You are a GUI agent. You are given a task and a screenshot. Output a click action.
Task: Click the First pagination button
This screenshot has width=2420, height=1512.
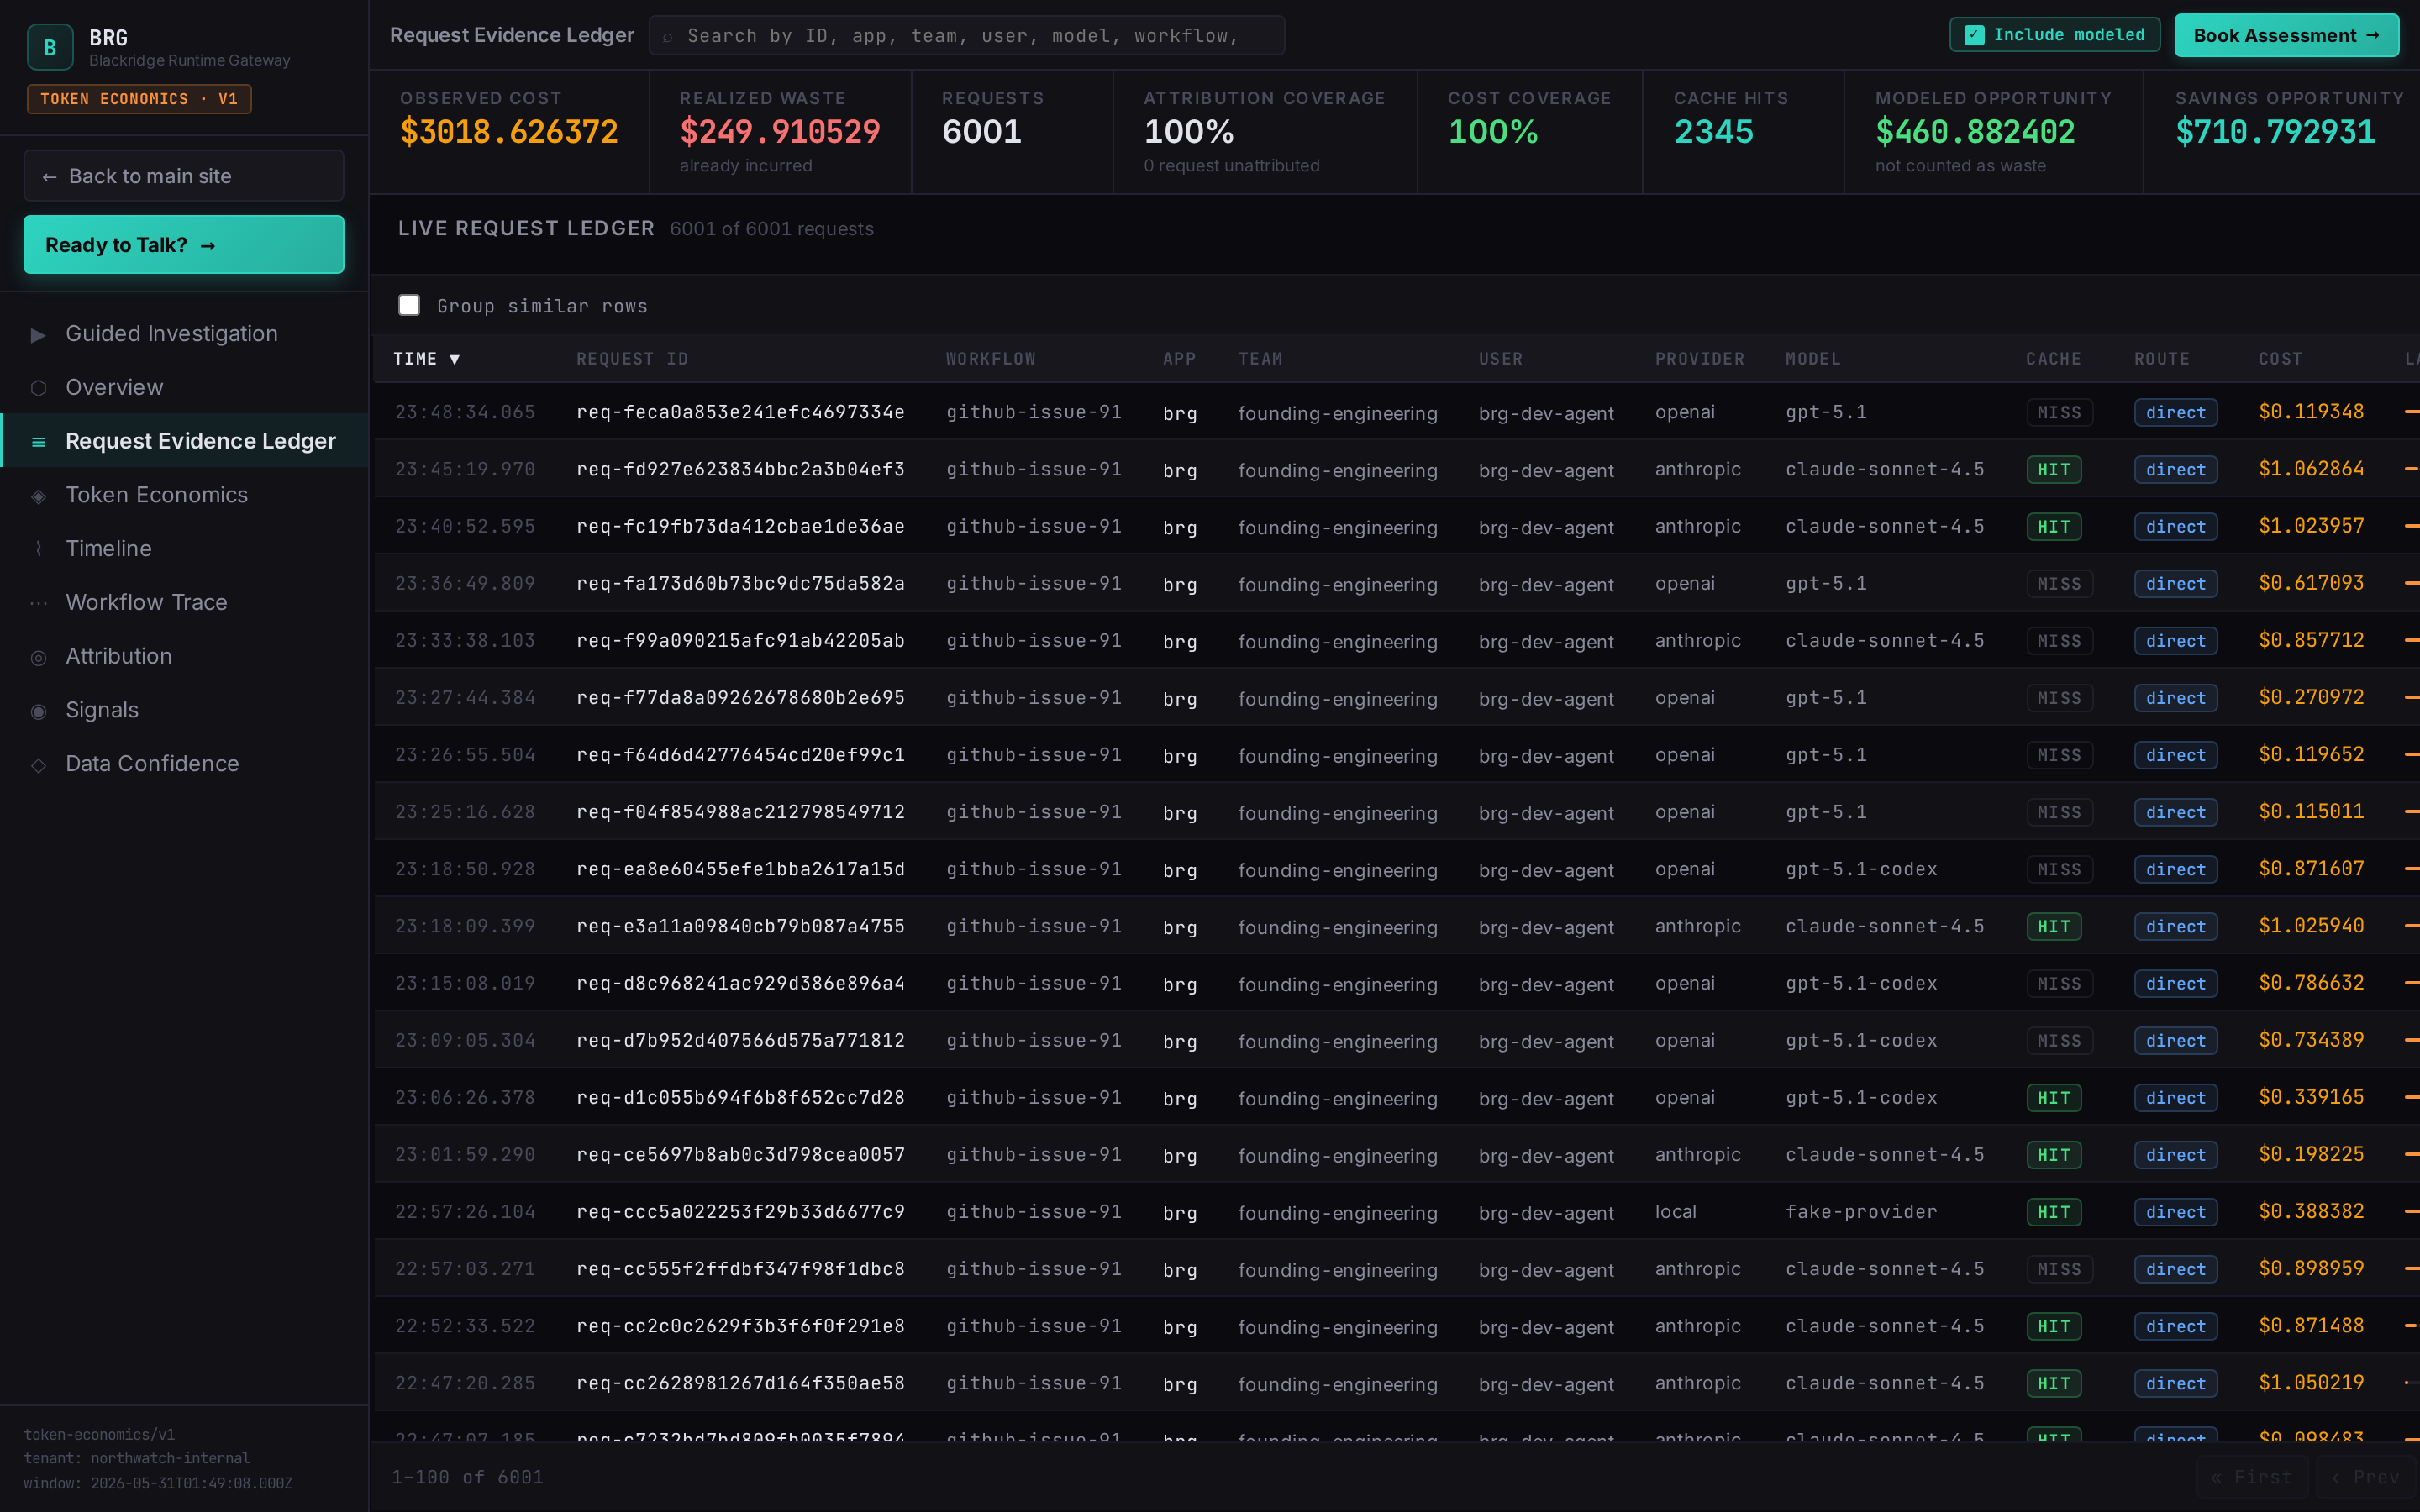click(2251, 1477)
